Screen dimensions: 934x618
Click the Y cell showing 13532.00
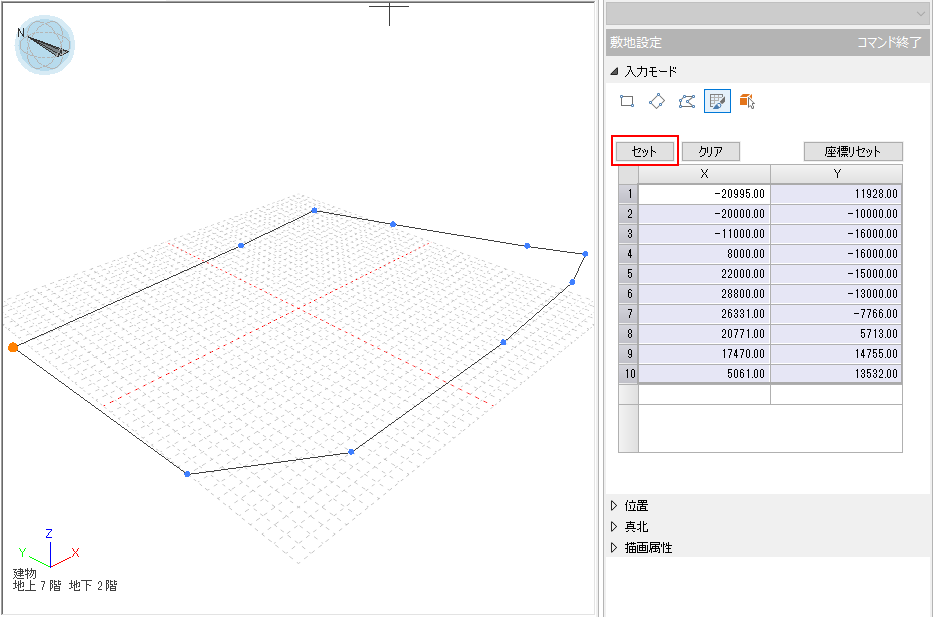[836, 374]
